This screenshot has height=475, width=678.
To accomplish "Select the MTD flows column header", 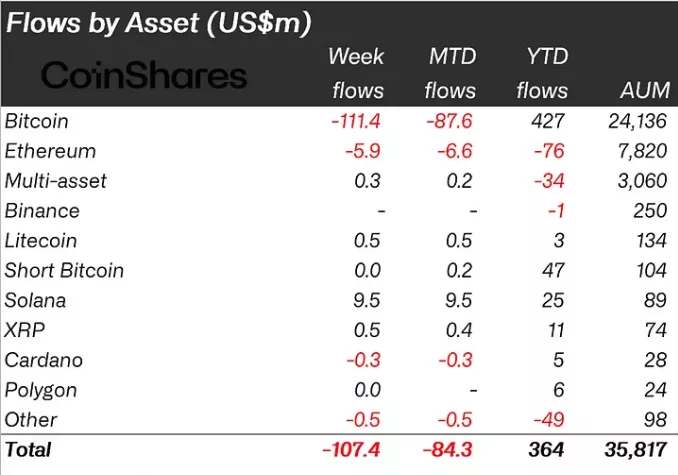I will (450, 73).
